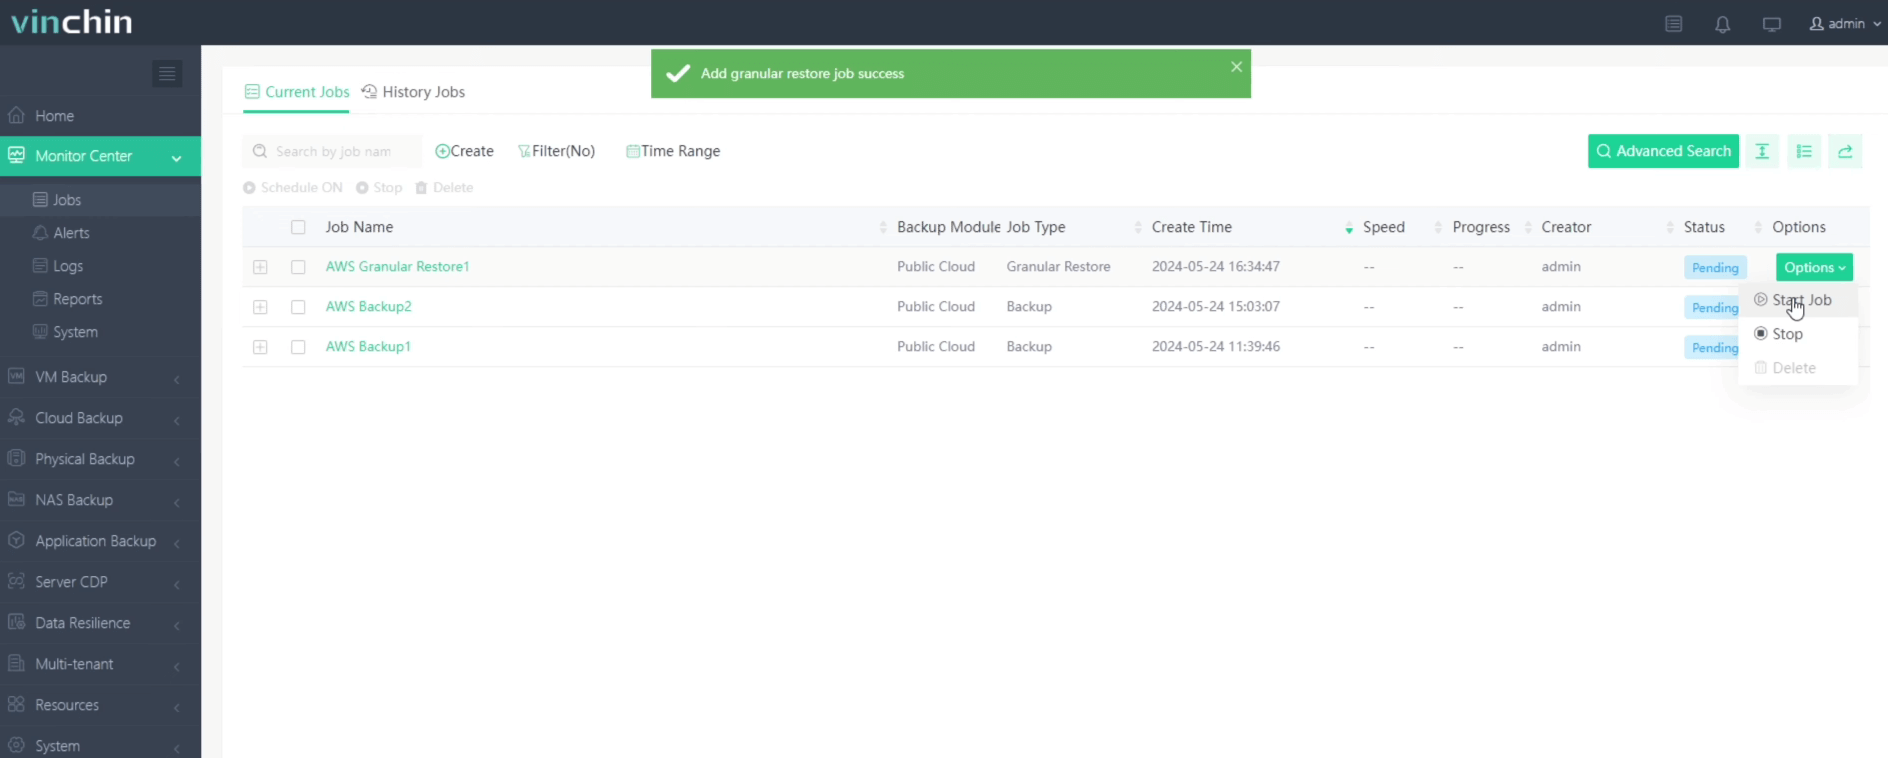This screenshot has height=758, width=1888.
Task: Switch to the History Jobs tab
Action: 414,92
